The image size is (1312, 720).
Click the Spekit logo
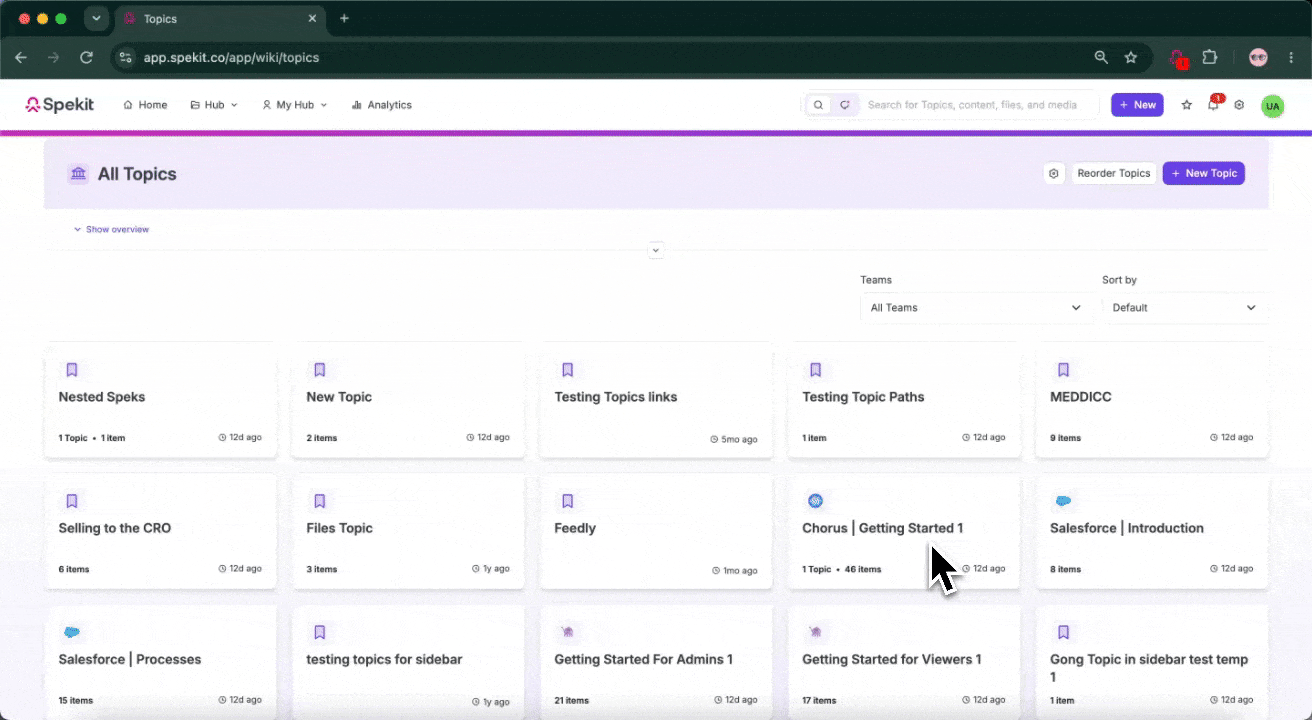59,105
